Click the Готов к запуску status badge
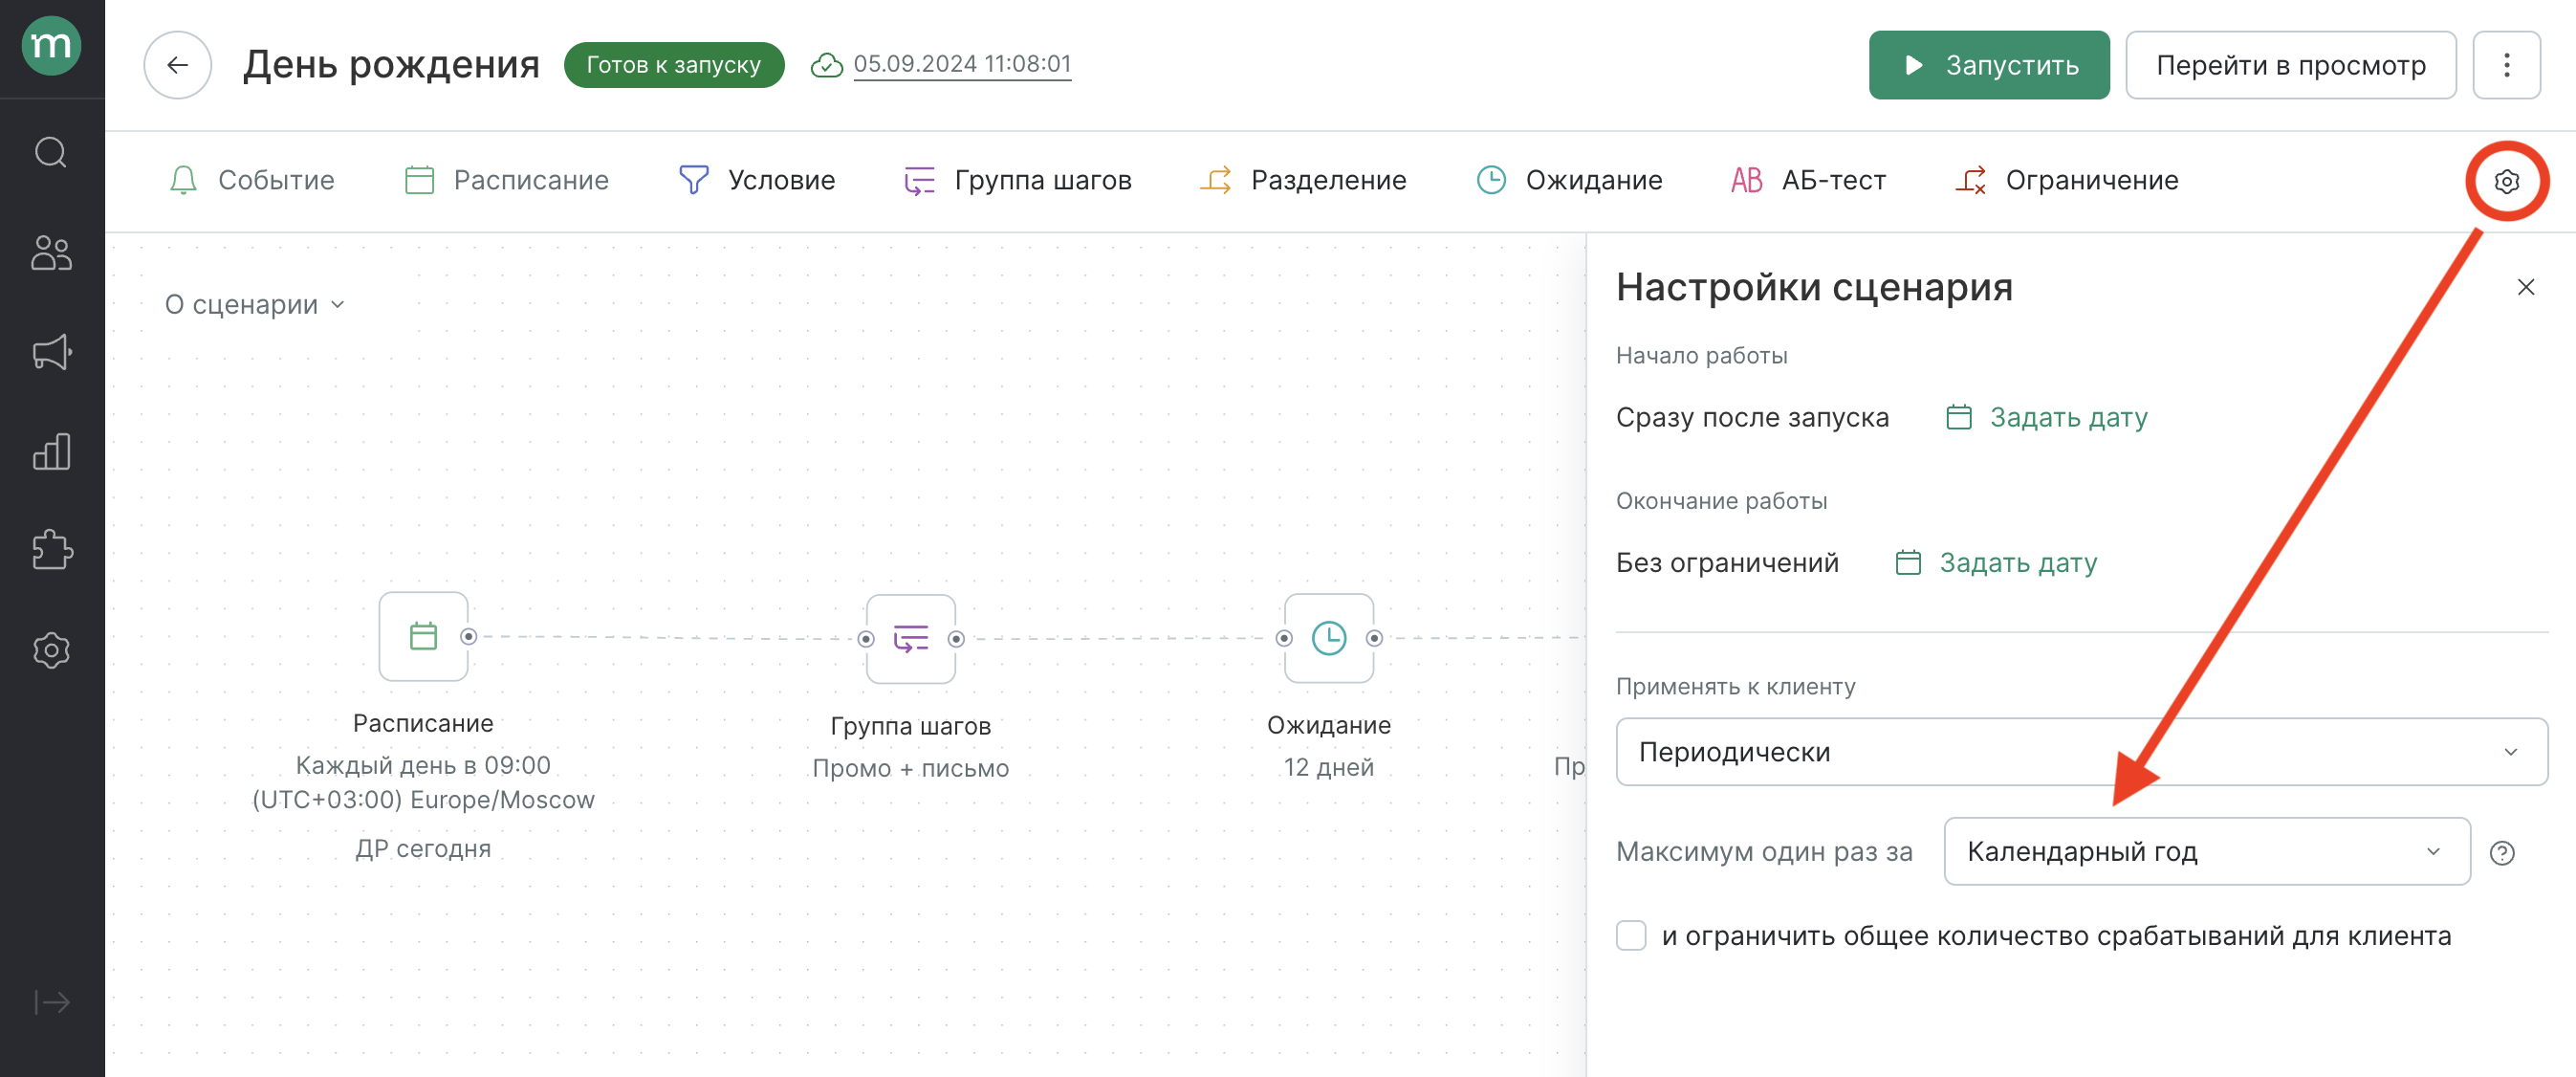Image resolution: width=2576 pixels, height=1077 pixels. [x=673, y=65]
